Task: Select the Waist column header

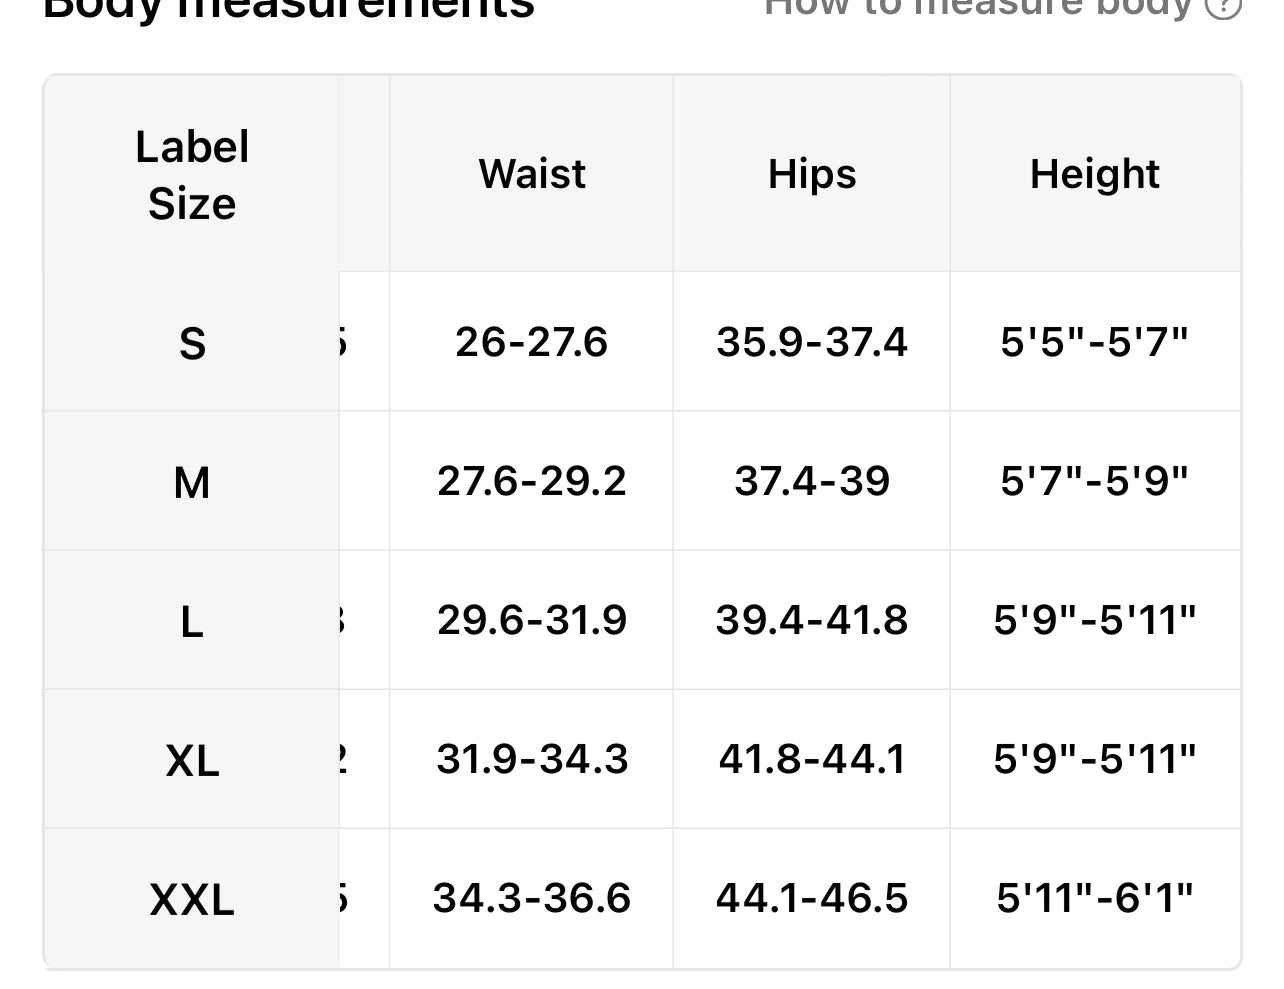Action: click(x=532, y=174)
